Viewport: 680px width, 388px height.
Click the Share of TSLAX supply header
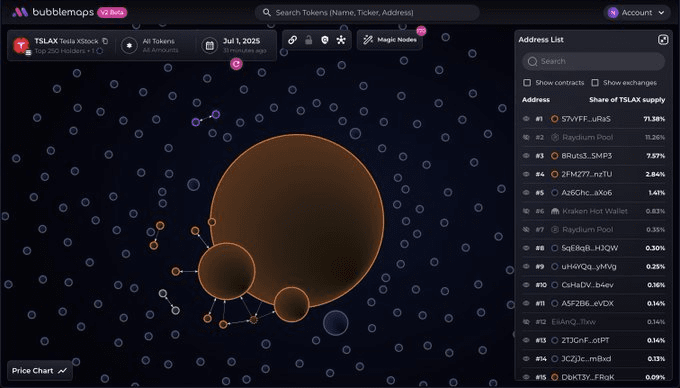point(627,100)
